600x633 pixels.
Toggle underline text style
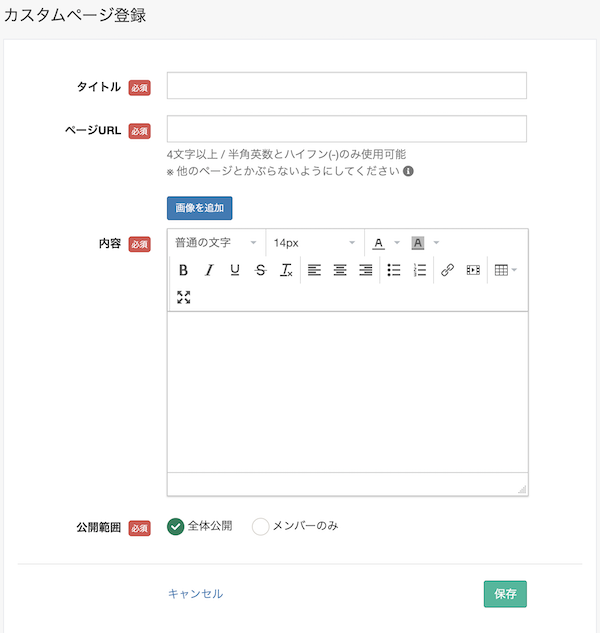tap(235, 270)
